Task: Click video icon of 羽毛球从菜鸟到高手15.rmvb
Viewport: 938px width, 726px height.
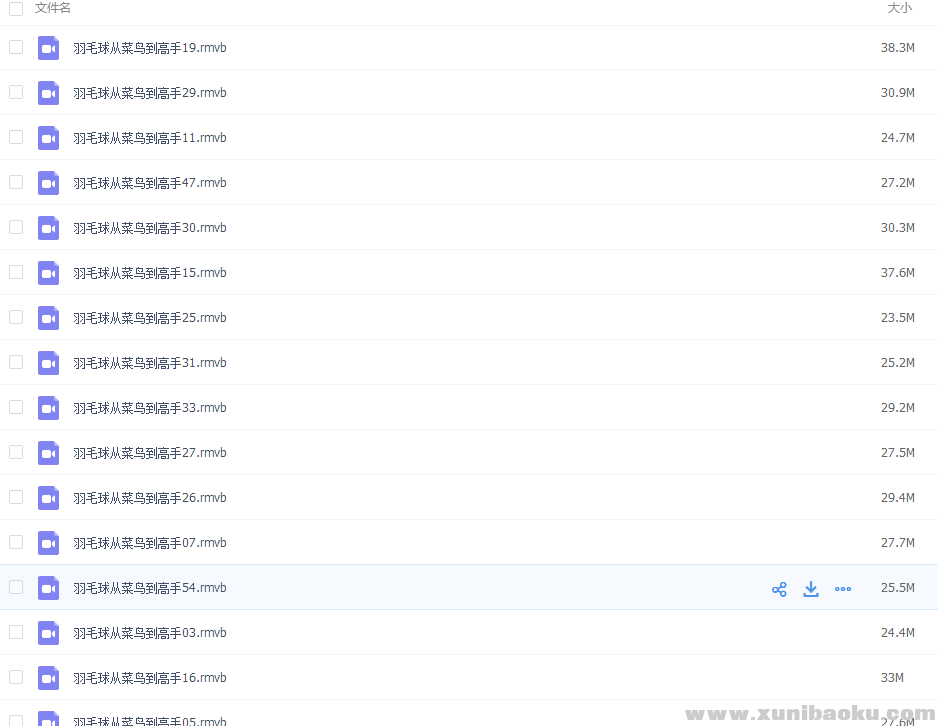Action: tap(48, 273)
